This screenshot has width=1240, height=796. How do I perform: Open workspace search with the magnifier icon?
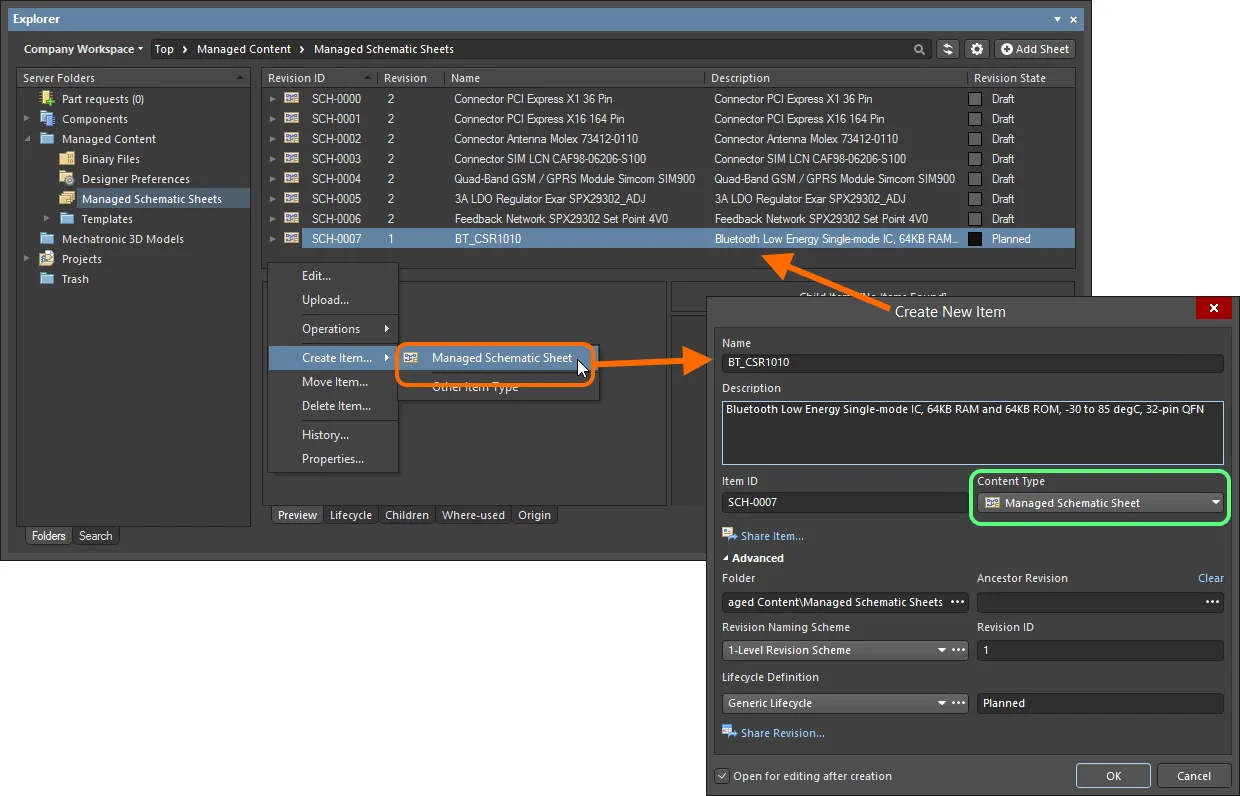pos(919,48)
